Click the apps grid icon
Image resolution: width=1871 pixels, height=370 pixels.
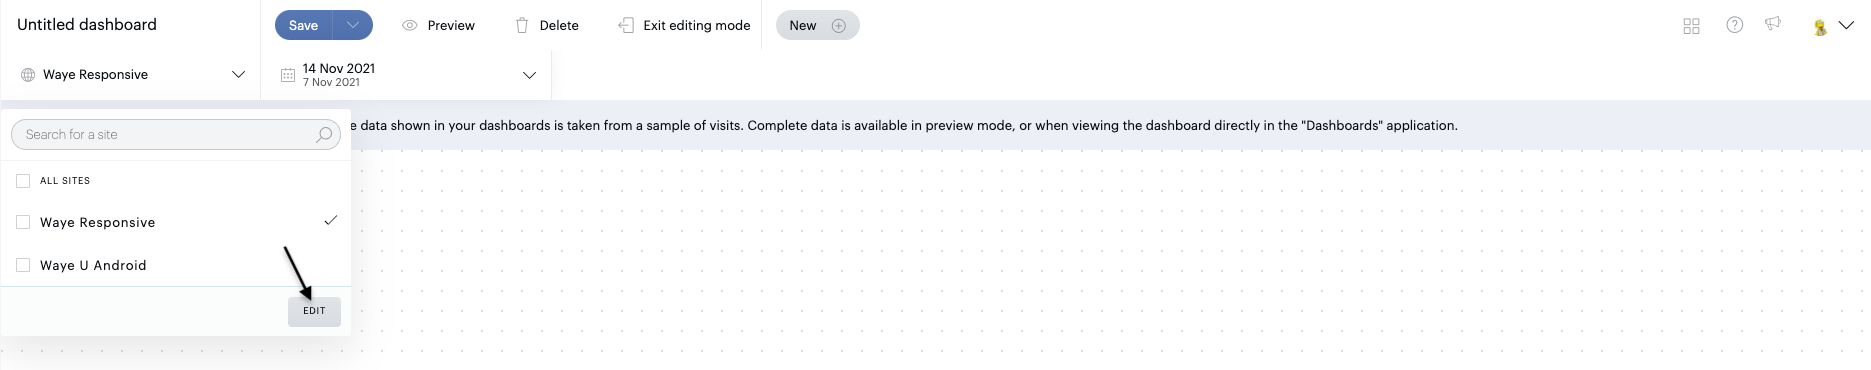pyautogui.click(x=1691, y=26)
